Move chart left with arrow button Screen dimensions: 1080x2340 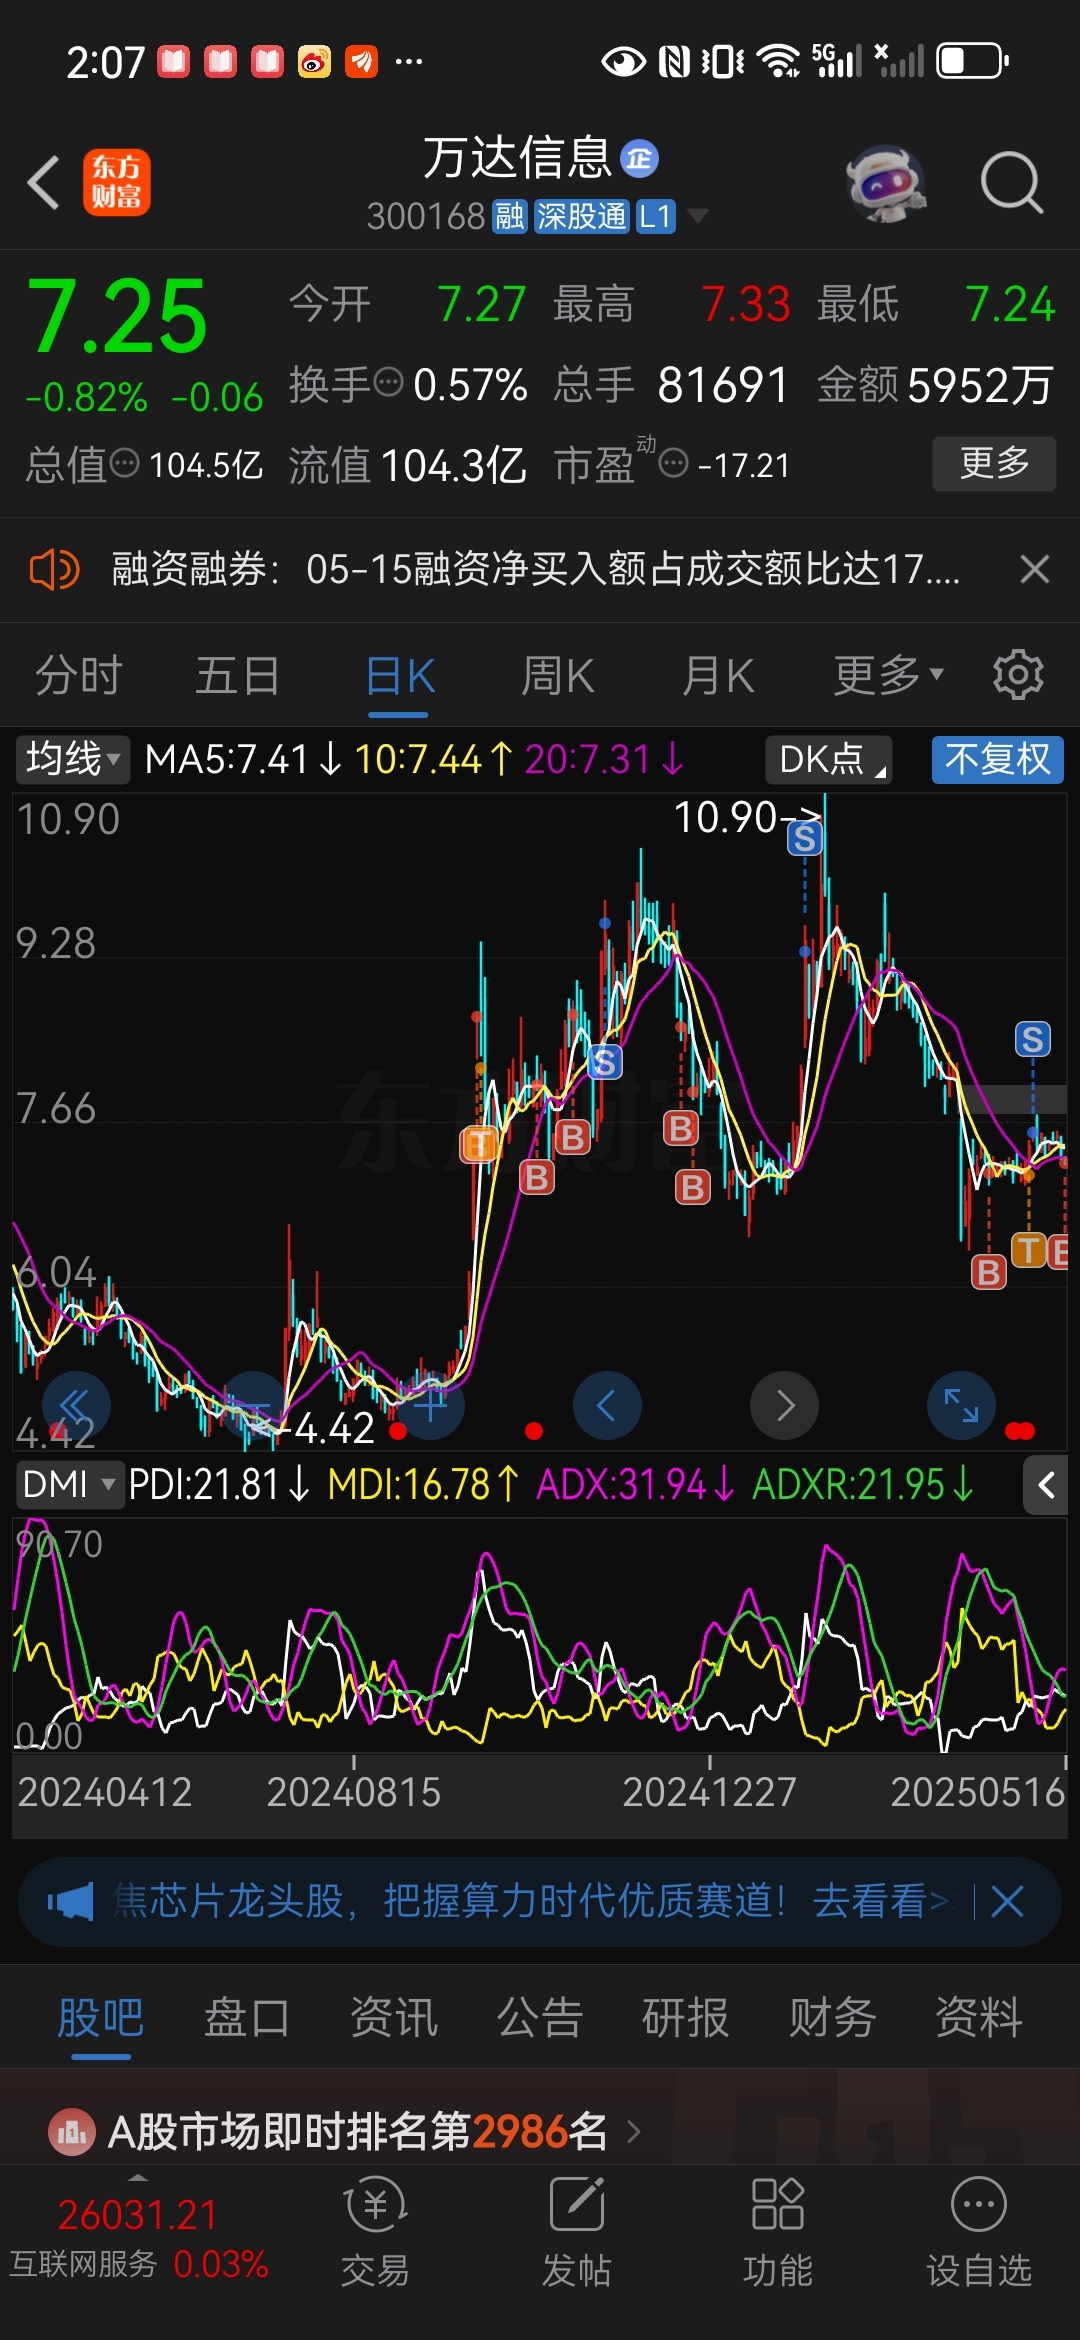pyautogui.click(x=607, y=1405)
